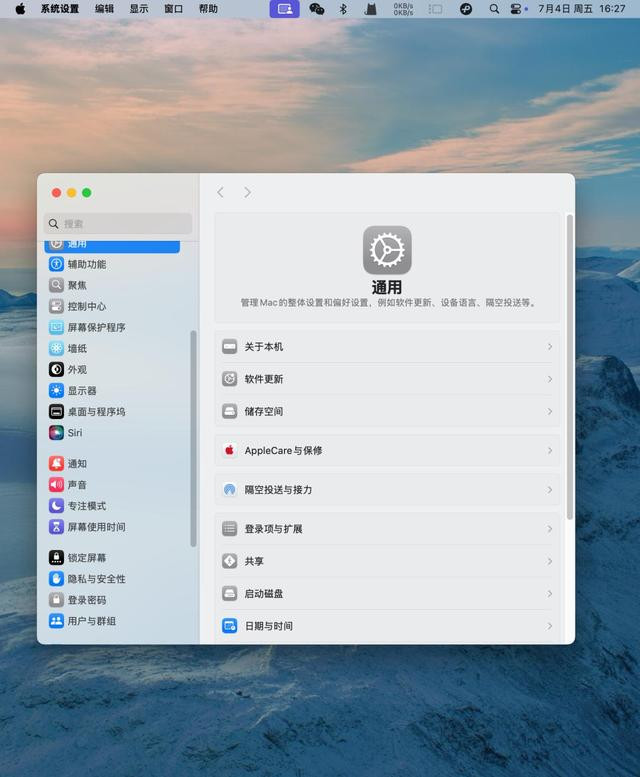Go forward with the right arrow button
The width and height of the screenshot is (640, 777).
[x=247, y=192]
